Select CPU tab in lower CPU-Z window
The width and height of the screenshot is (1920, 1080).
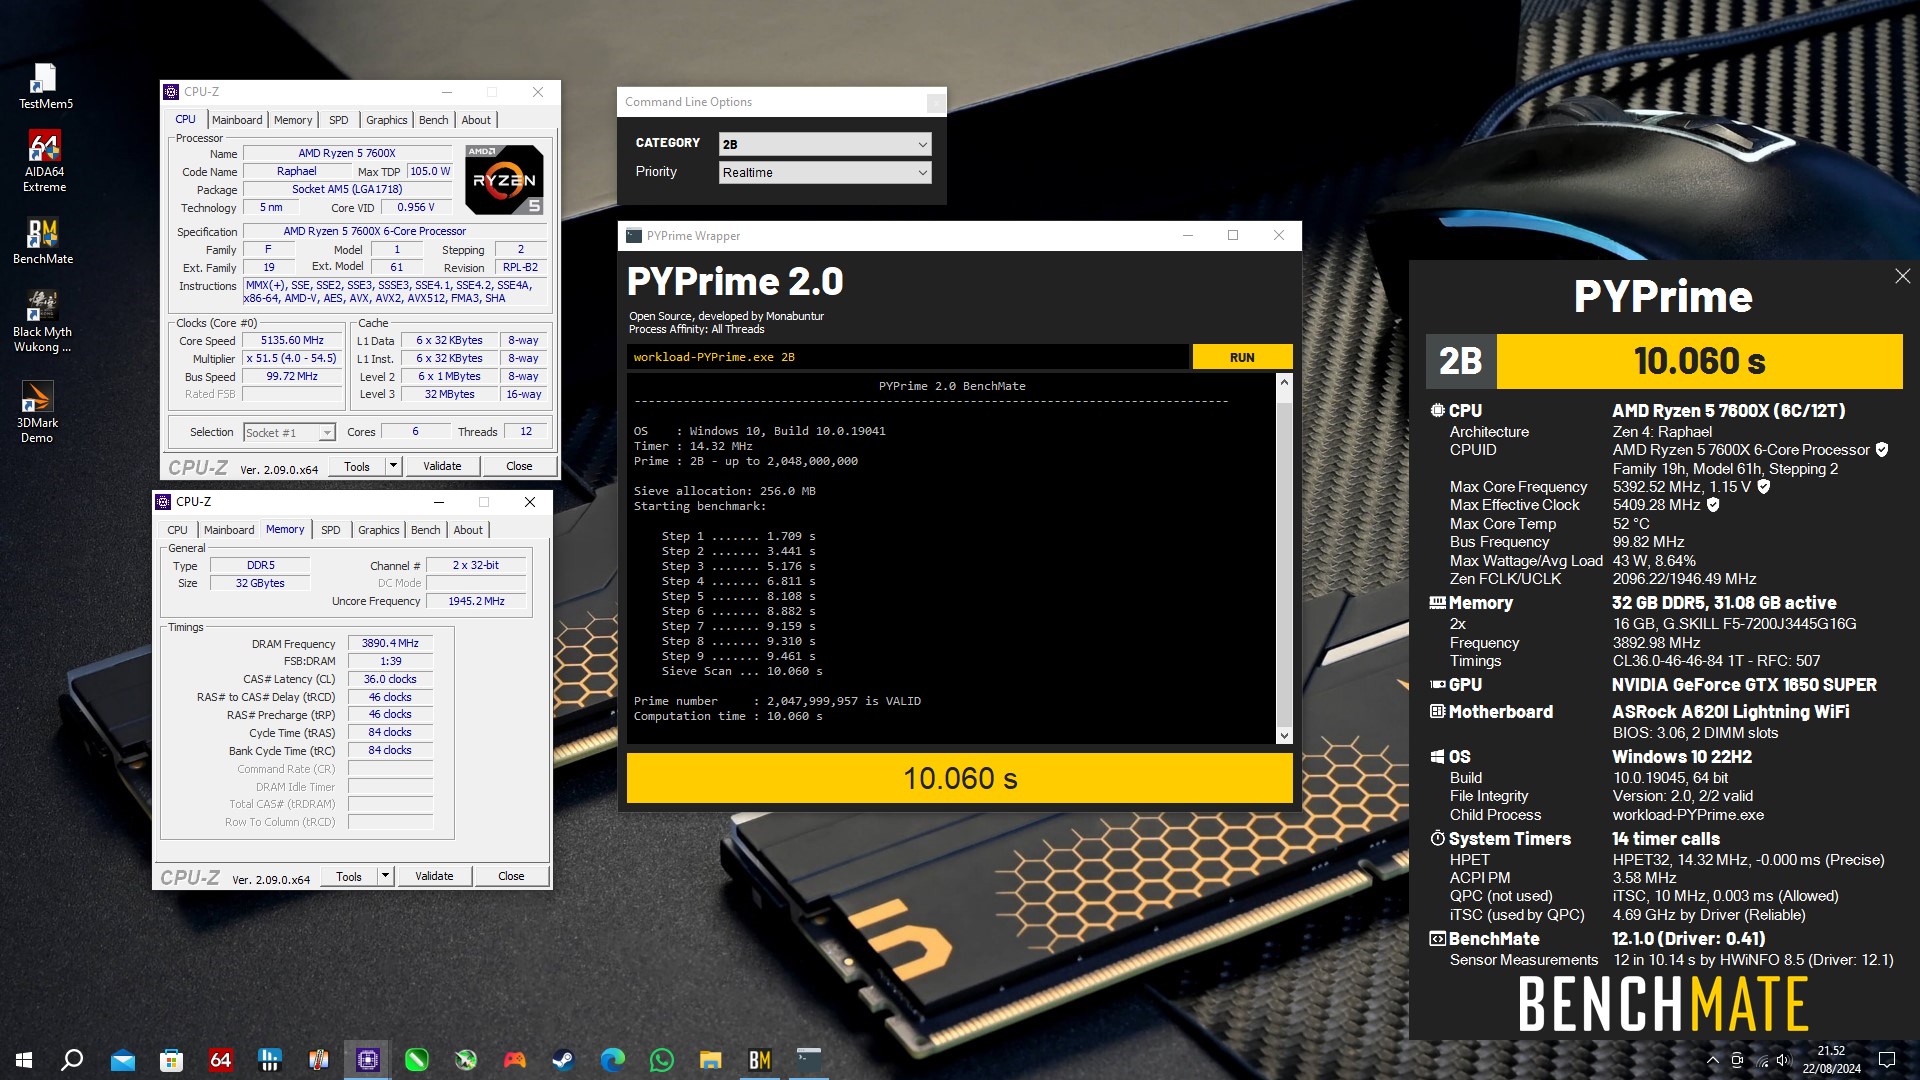(177, 530)
